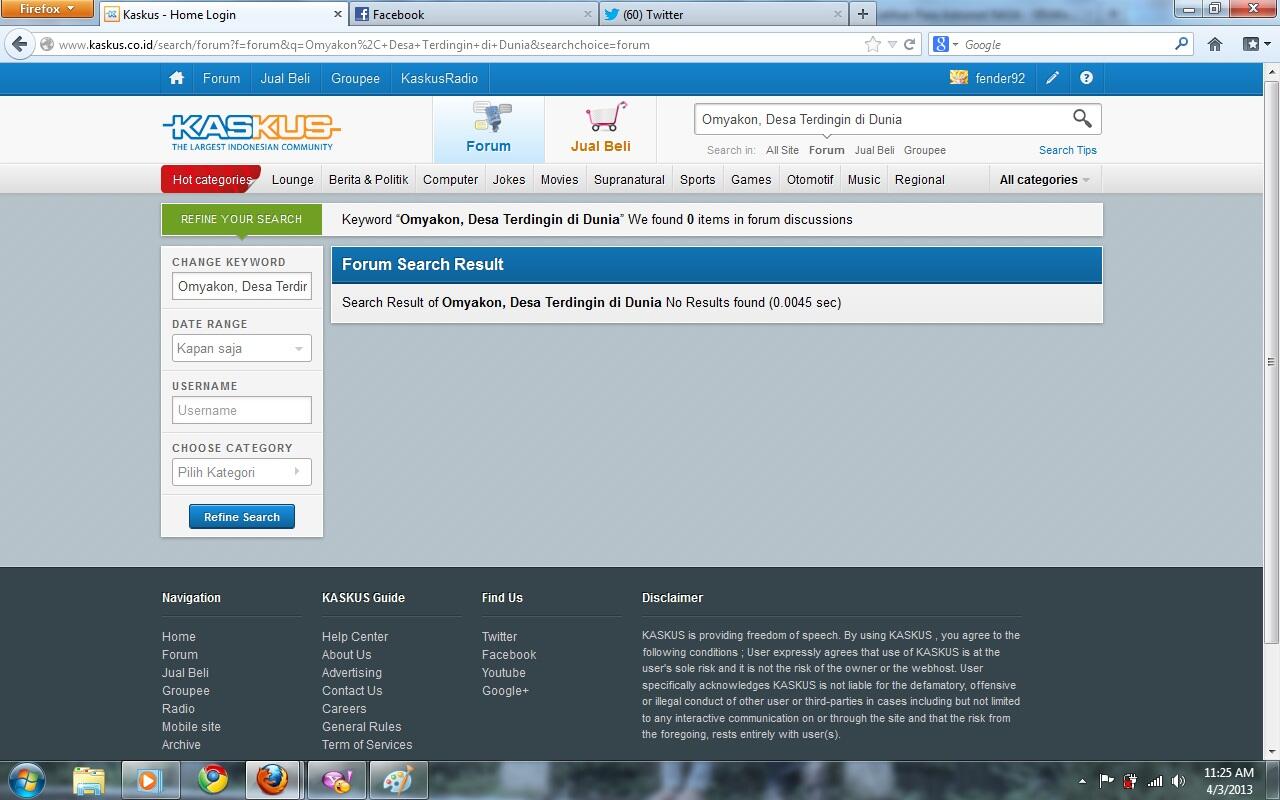Open the Firefox application menu
This screenshot has height=800, width=1280.
coord(47,9)
